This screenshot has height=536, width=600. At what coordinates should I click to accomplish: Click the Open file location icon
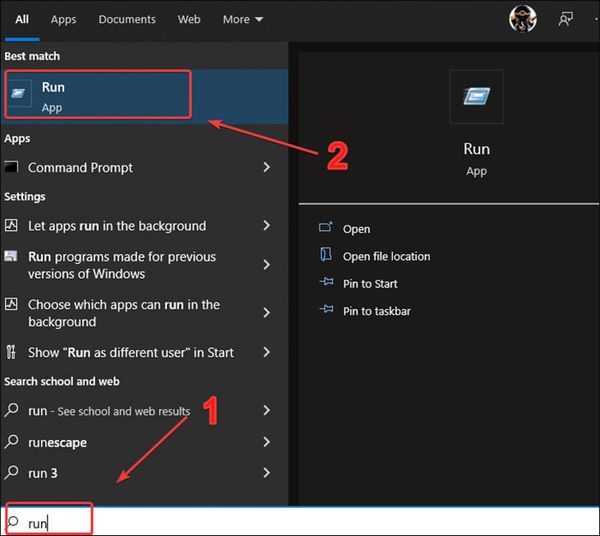tap(326, 256)
